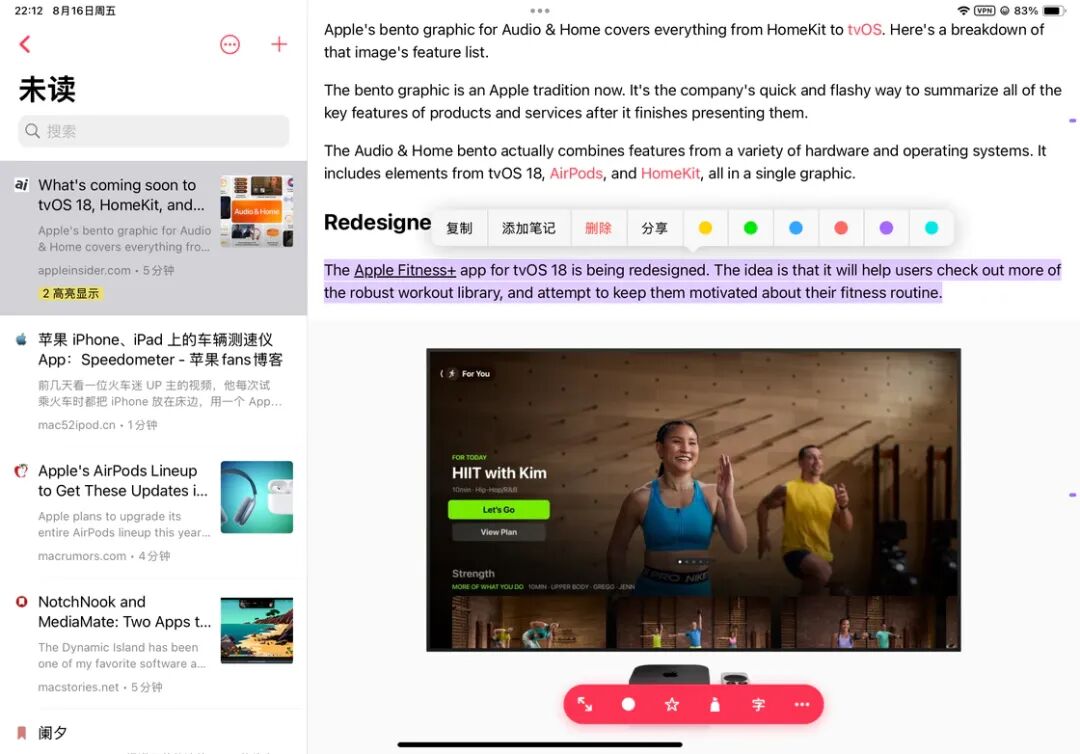Follow the Apple Fitness+ link
This screenshot has height=754, width=1080.
coord(405,271)
